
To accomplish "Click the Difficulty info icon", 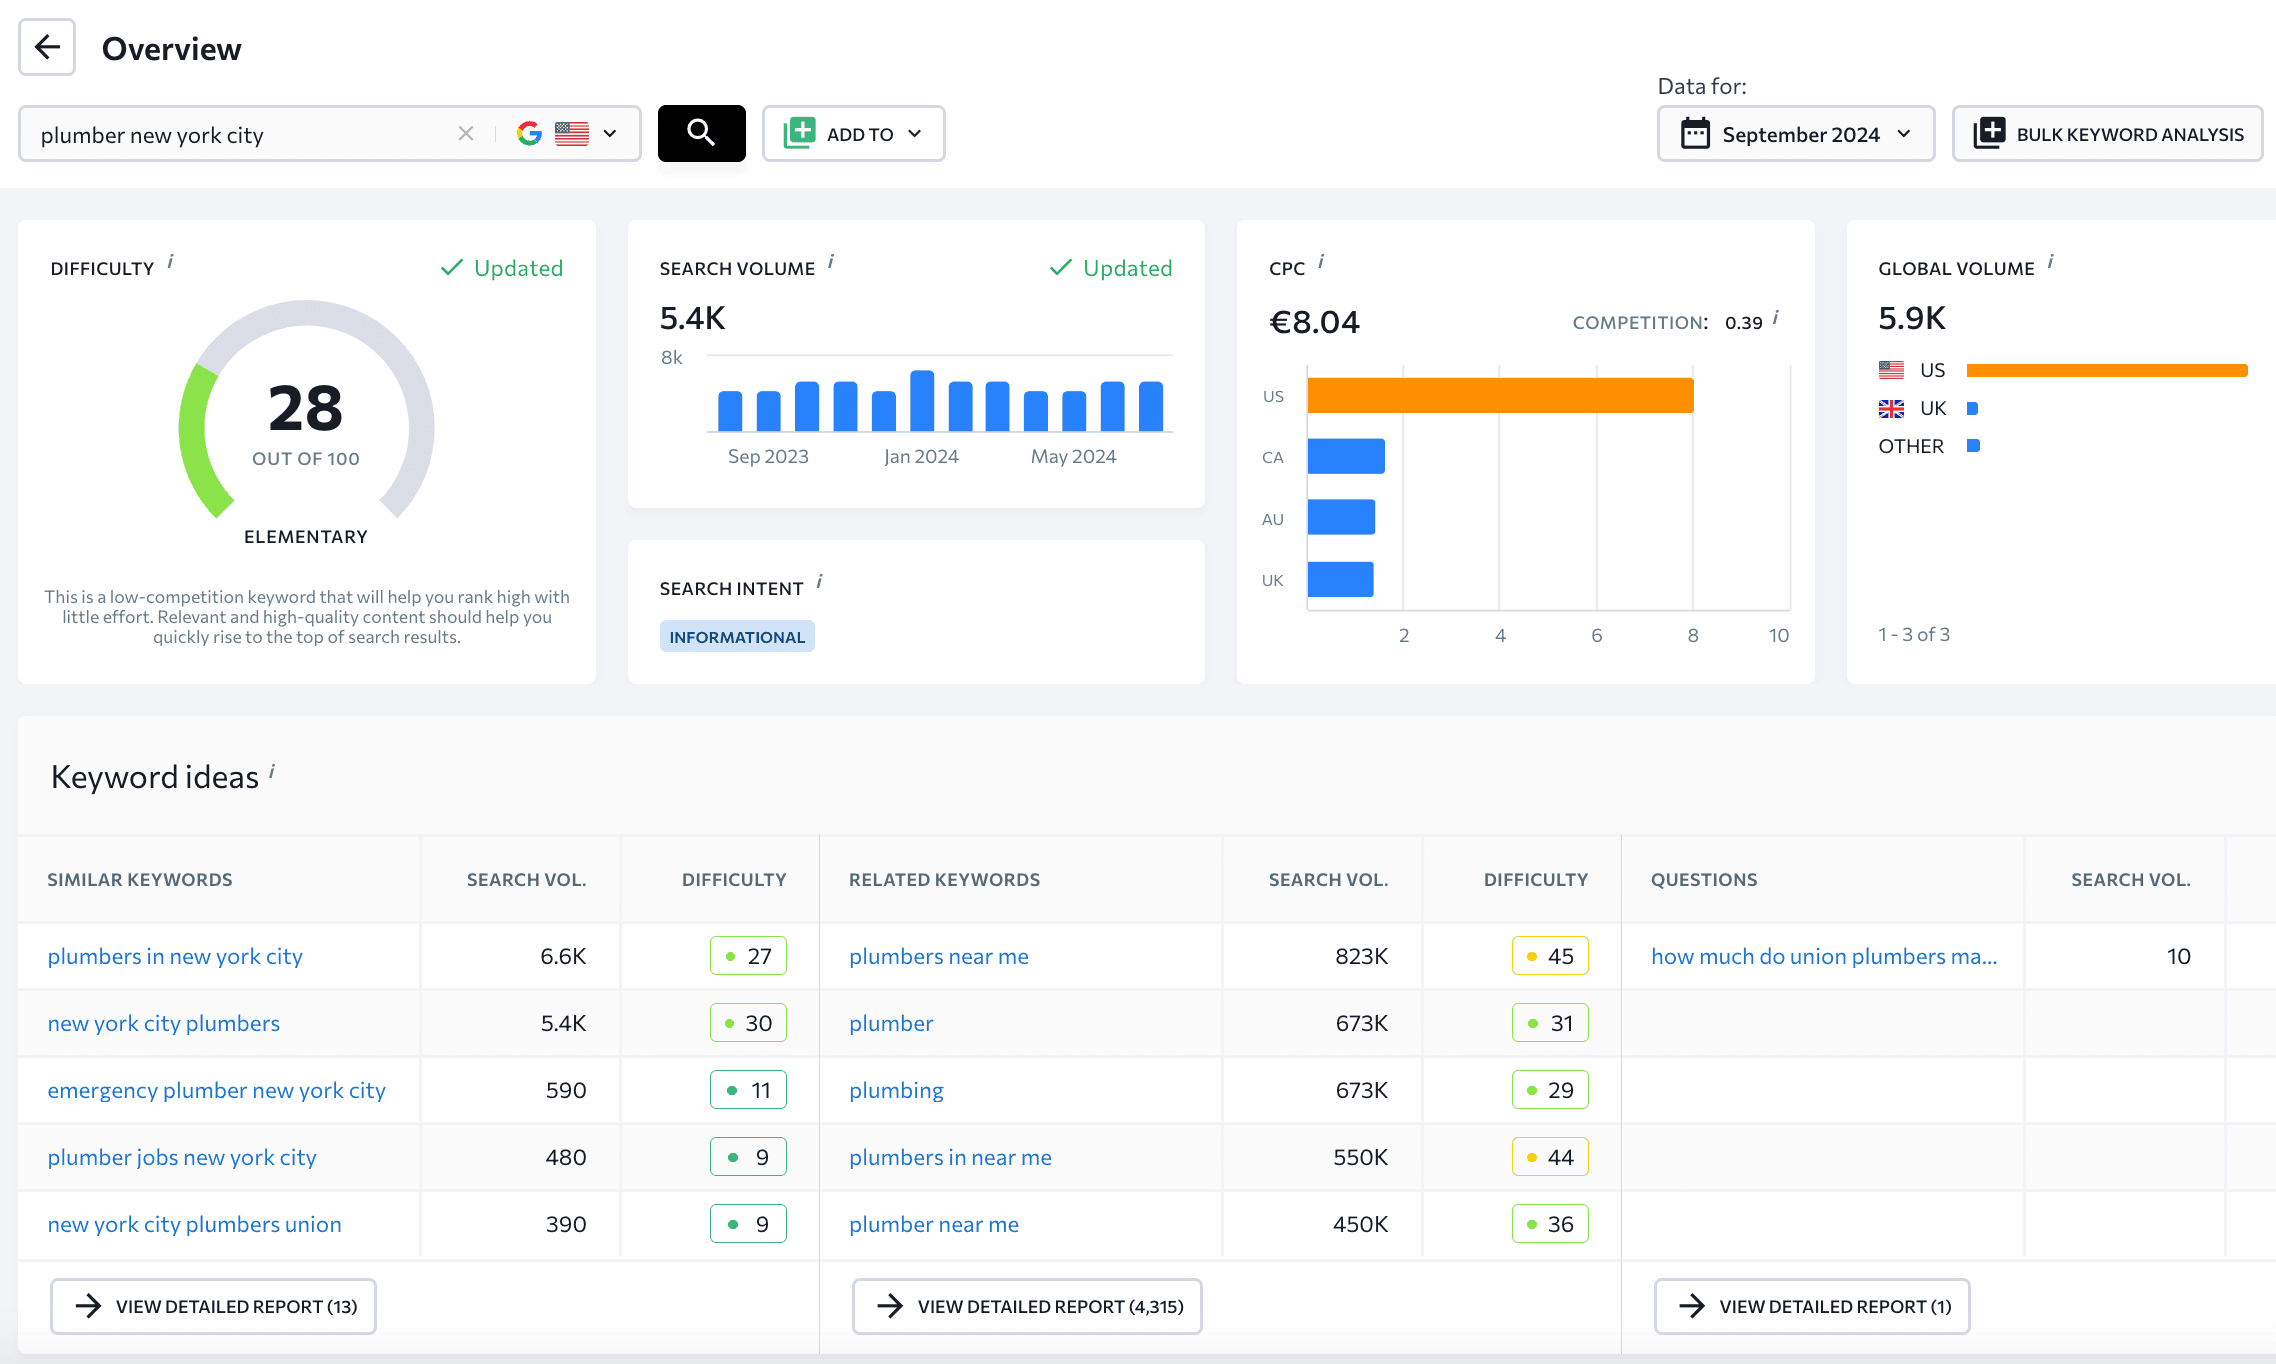I will 171,262.
